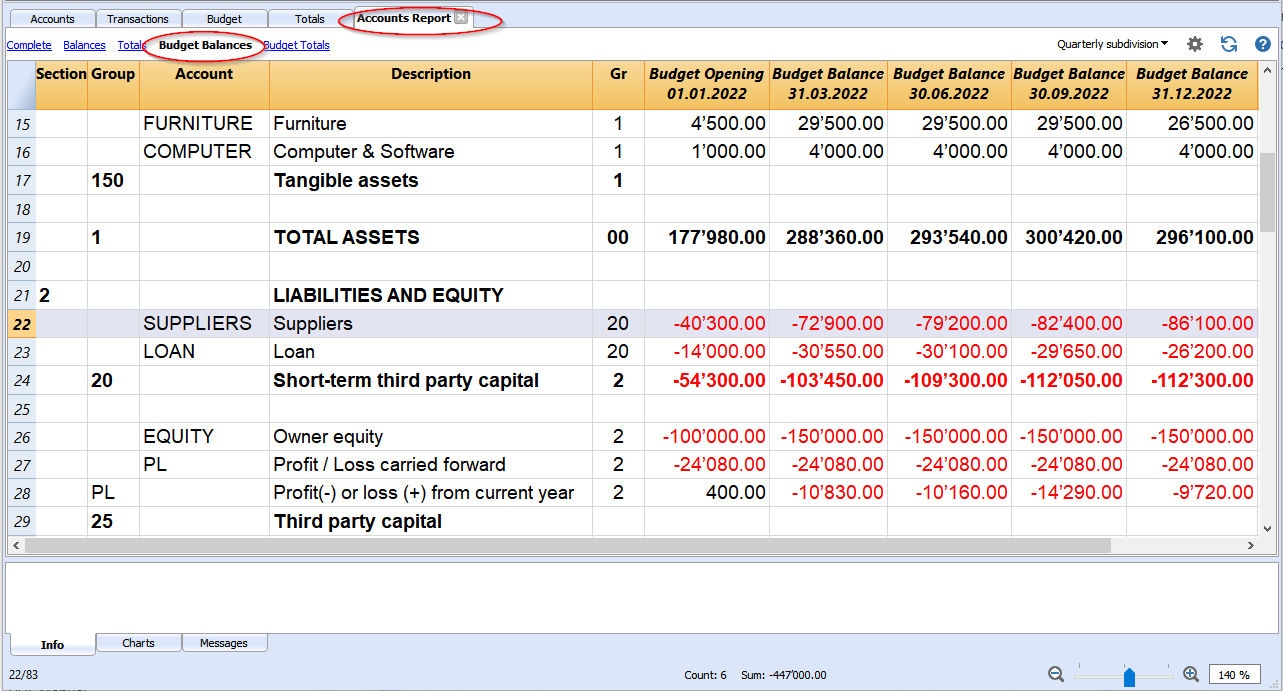1283x691 pixels.
Task: Select the 400.00 opening profit value
Action: point(707,493)
